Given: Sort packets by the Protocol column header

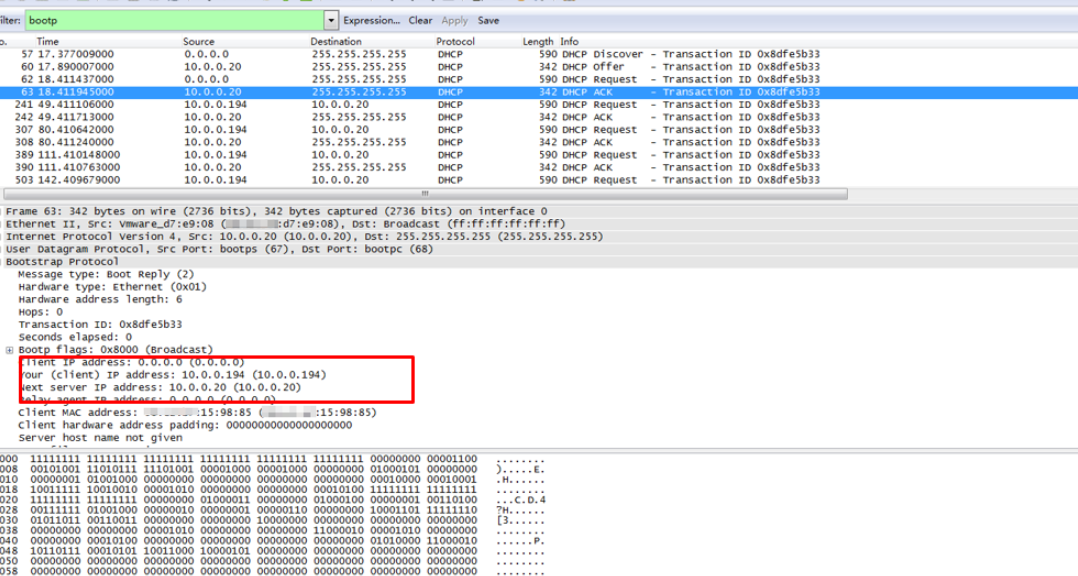Looking at the screenshot, I should 455,41.
